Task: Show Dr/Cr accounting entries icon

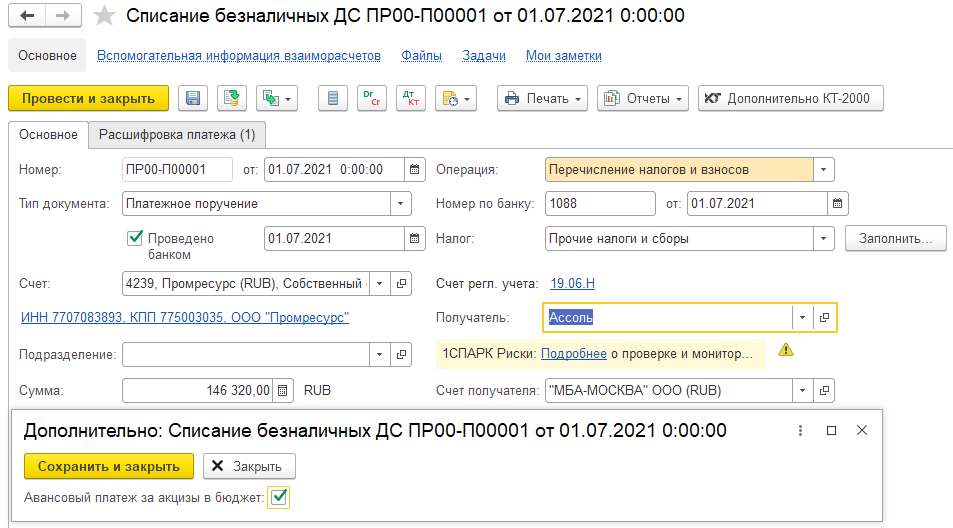Action: [374, 98]
